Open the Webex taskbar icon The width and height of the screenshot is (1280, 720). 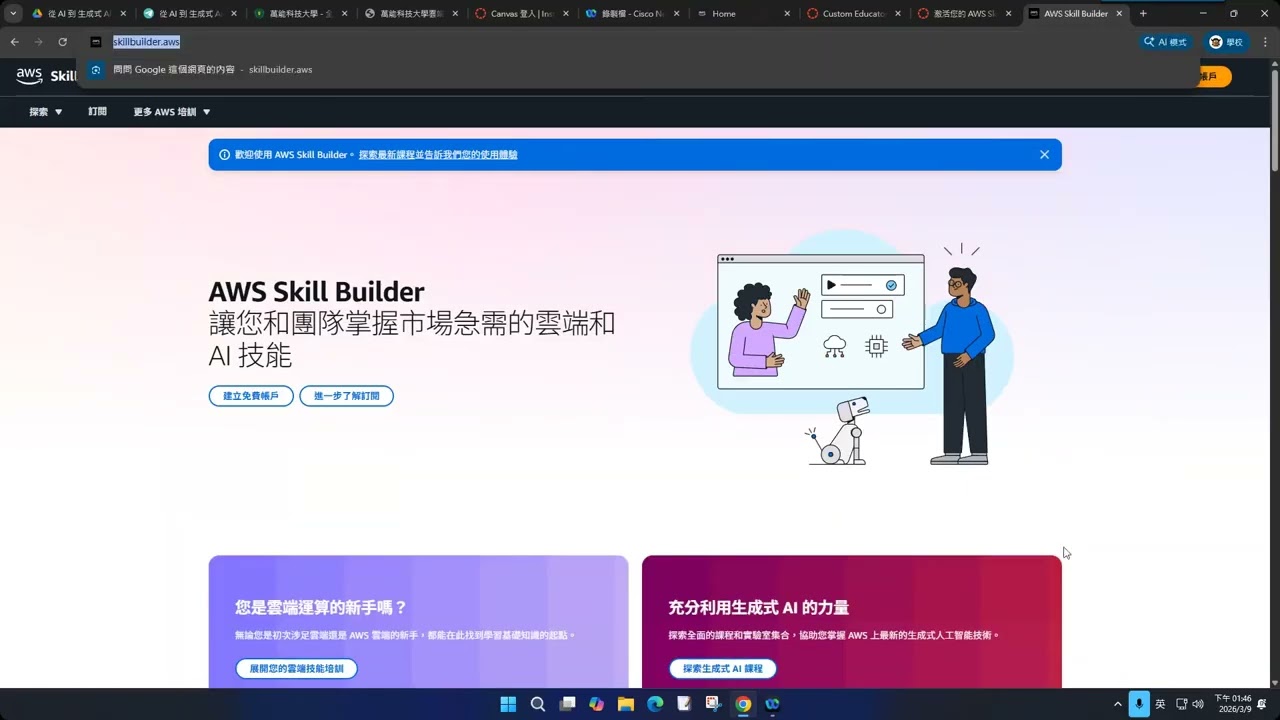(772, 704)
